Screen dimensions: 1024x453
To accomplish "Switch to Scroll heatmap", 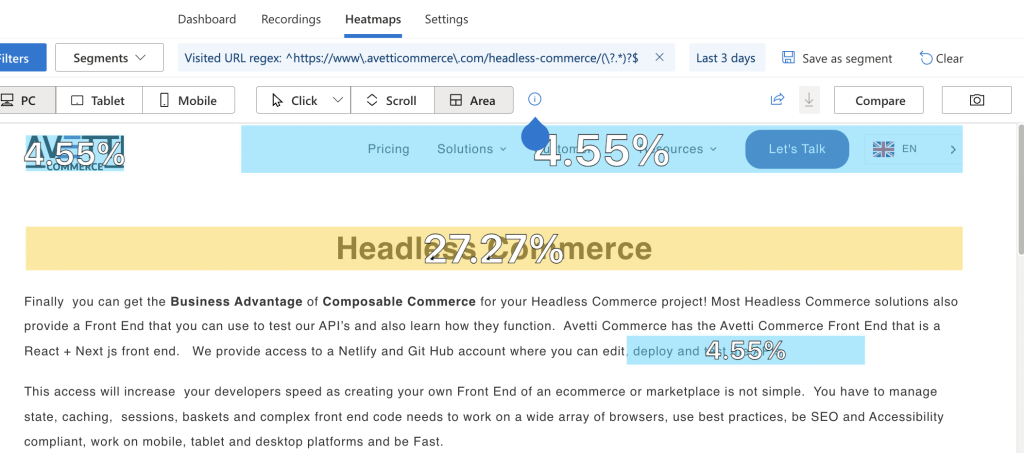I will [392, 101].
